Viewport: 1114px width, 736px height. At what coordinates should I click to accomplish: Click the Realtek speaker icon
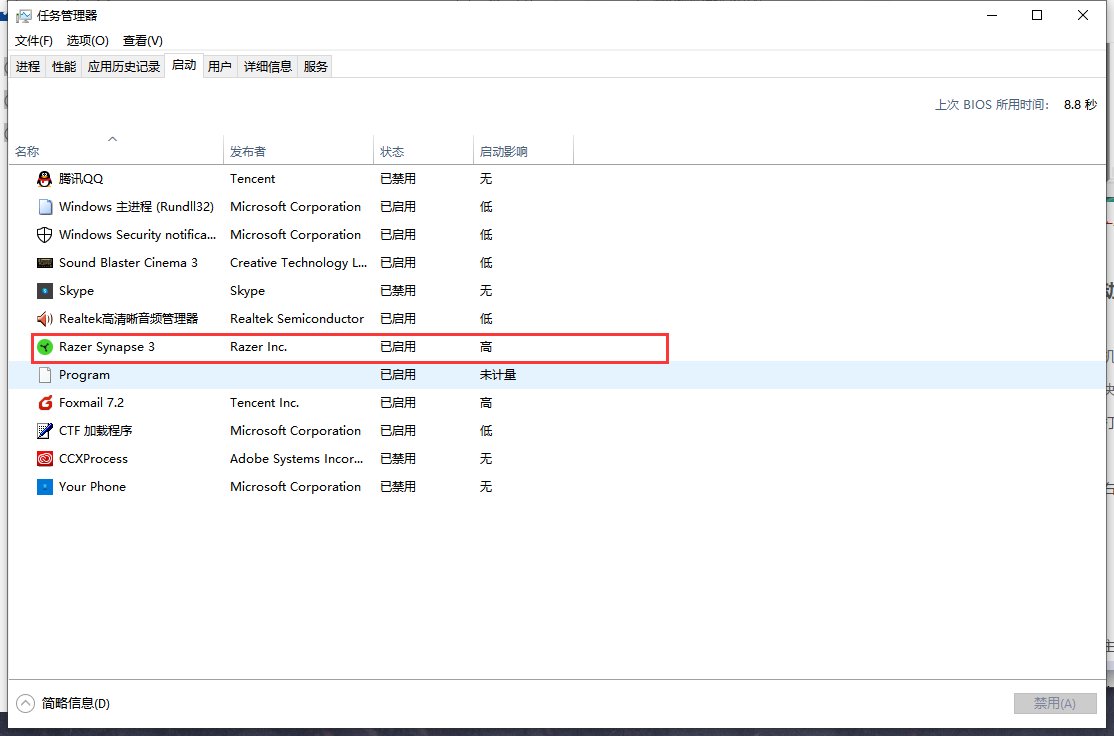pos(44,319)
